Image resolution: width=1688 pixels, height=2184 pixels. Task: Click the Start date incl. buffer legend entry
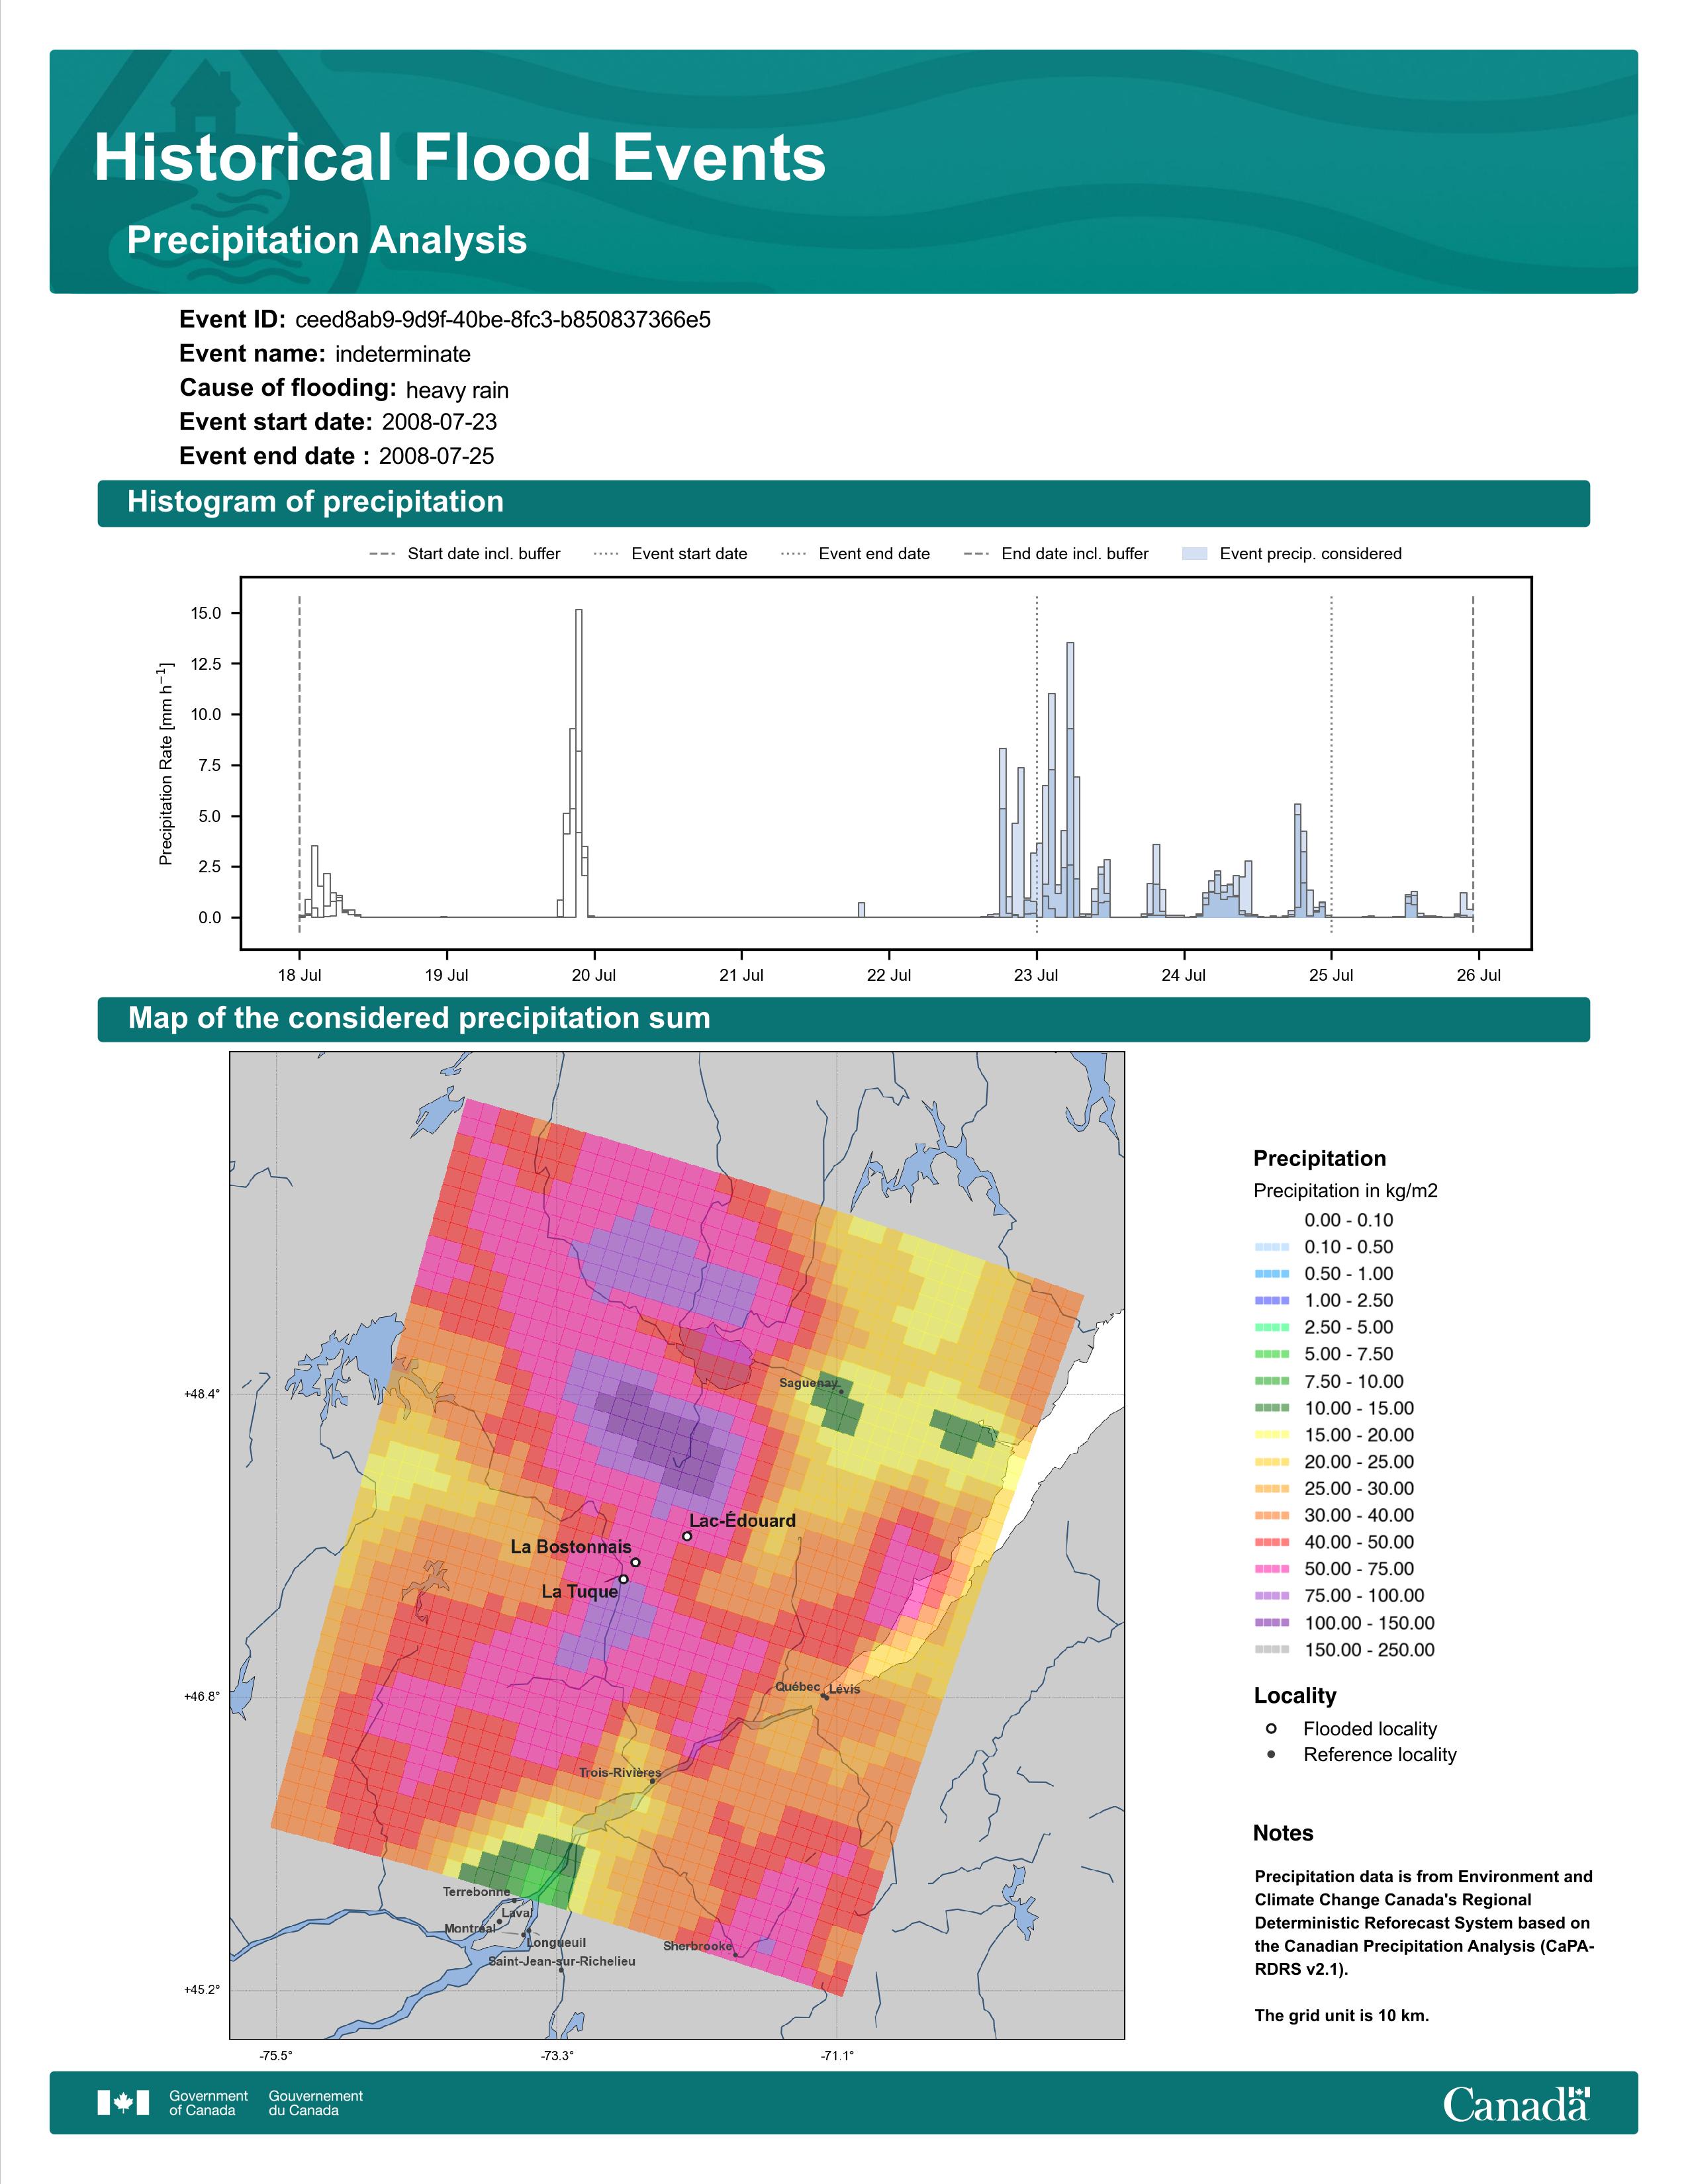(x=465, y=554)
